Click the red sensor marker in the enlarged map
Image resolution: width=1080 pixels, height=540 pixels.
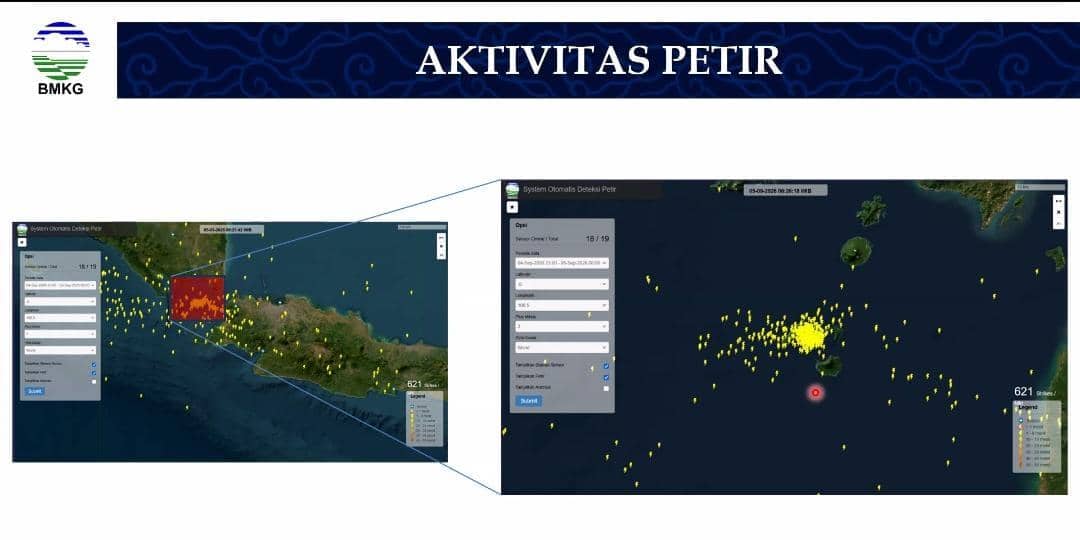pos(816,393)
